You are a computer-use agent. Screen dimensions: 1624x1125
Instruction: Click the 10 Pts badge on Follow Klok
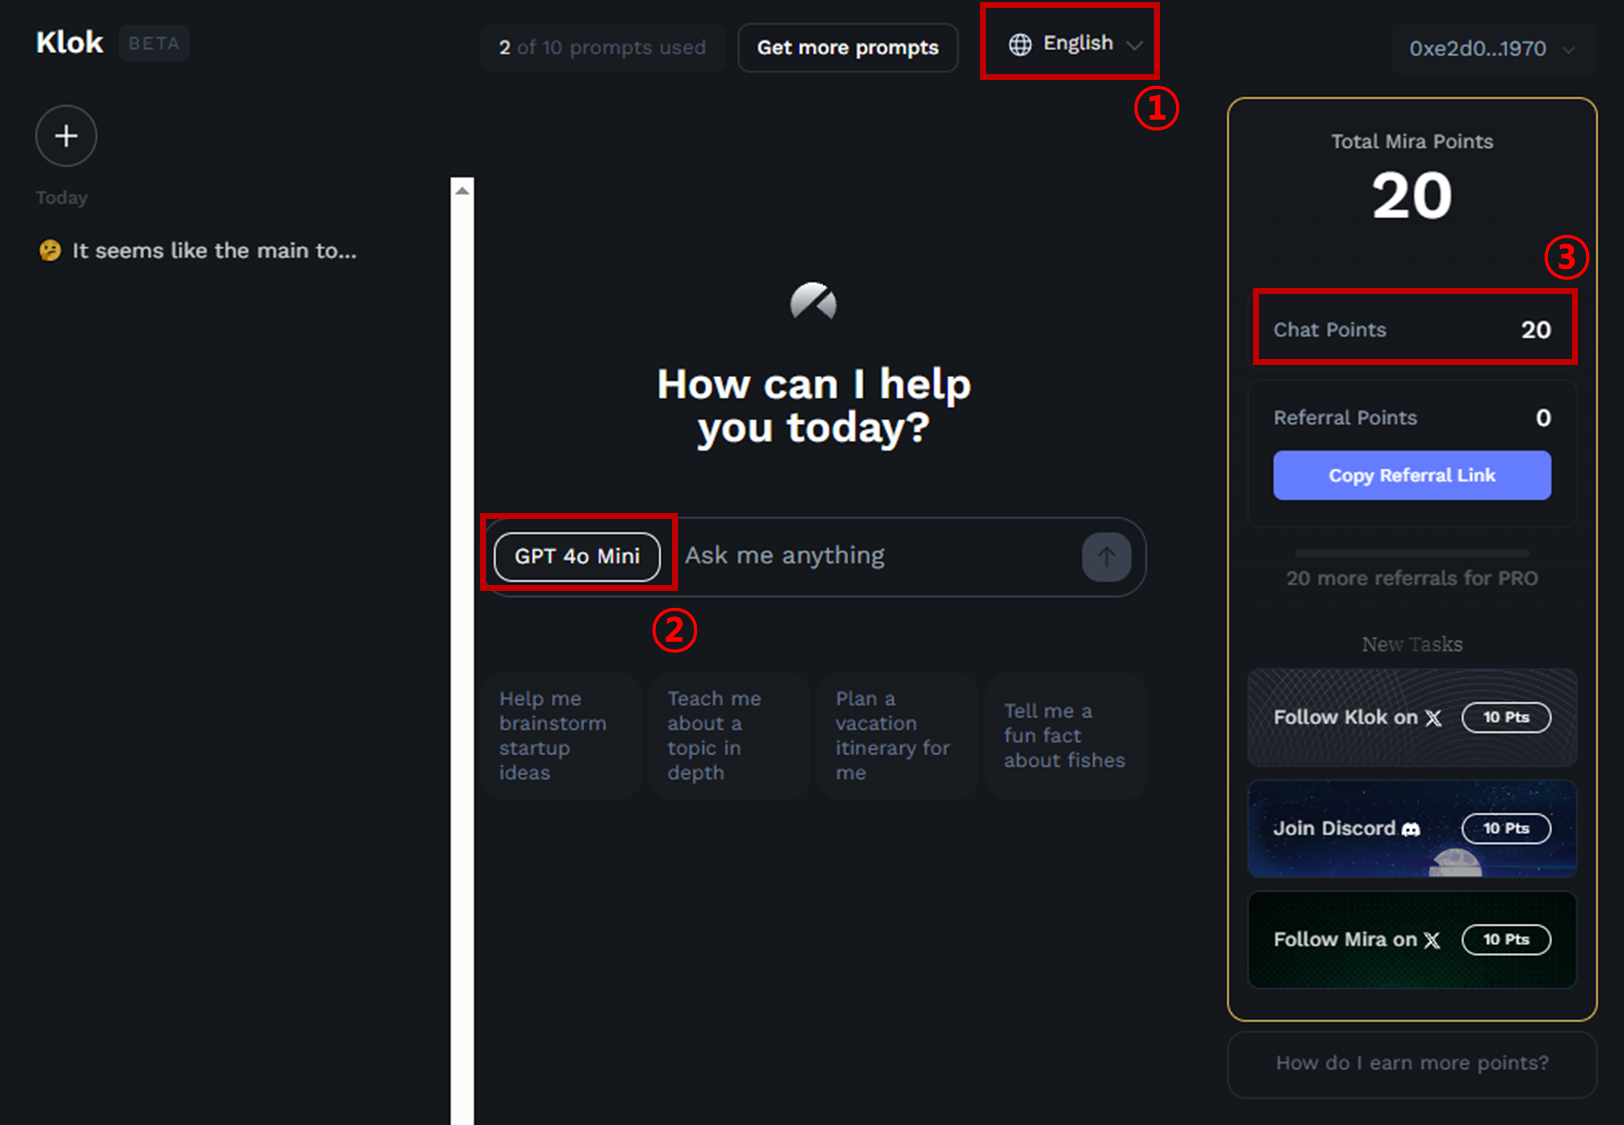(x=1506, y=718)
